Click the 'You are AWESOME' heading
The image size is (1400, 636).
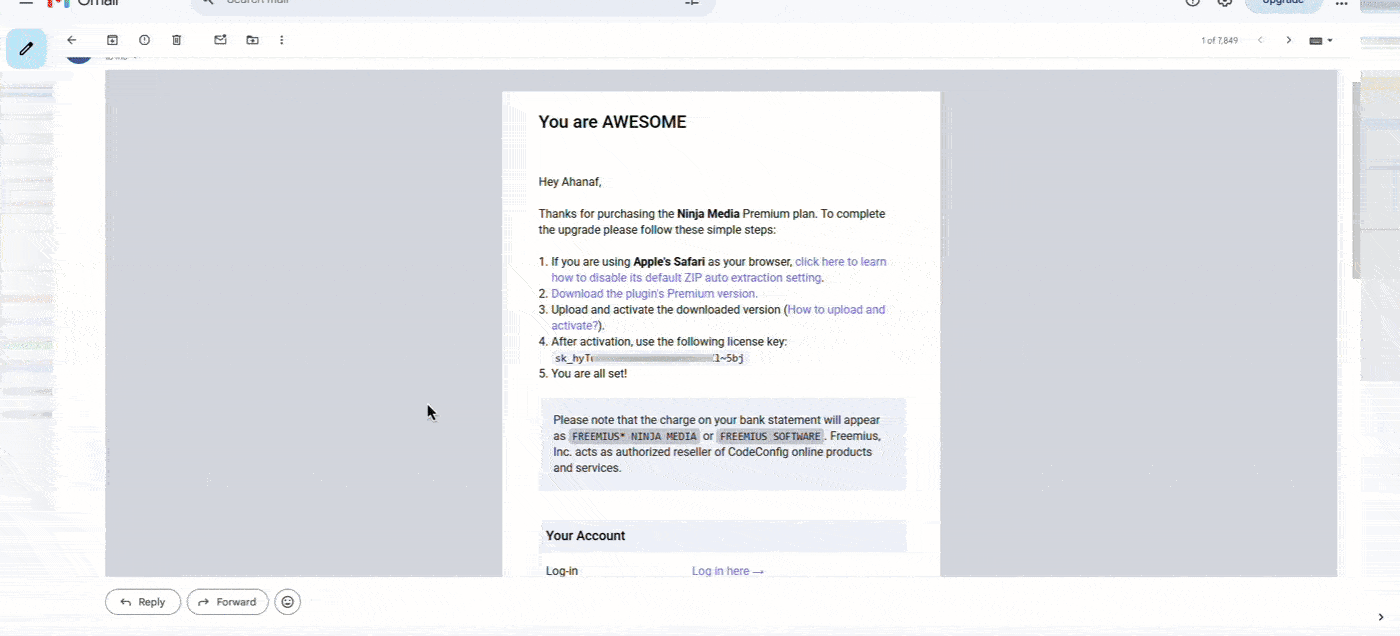[612, 122]
